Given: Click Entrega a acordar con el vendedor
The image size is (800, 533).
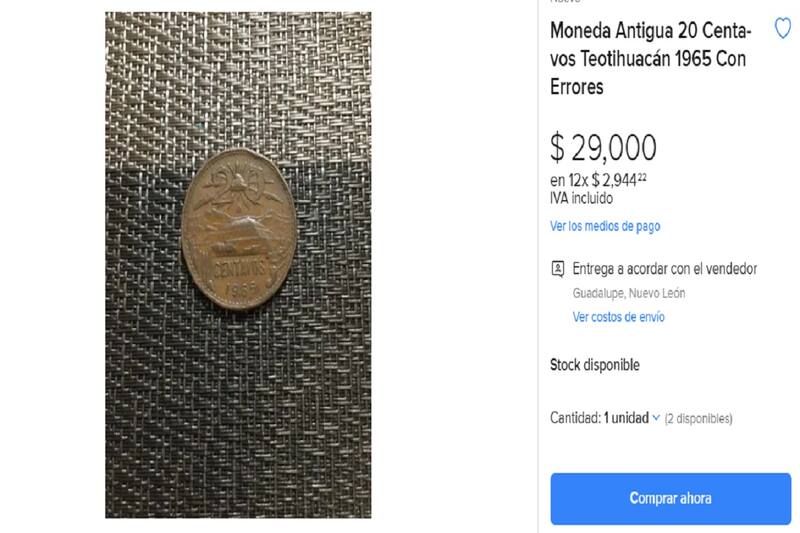Looking at the screenshot, I should point(664,269).
